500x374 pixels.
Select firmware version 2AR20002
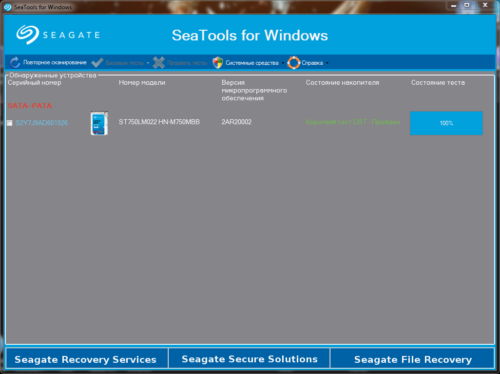tap(237, 122)
